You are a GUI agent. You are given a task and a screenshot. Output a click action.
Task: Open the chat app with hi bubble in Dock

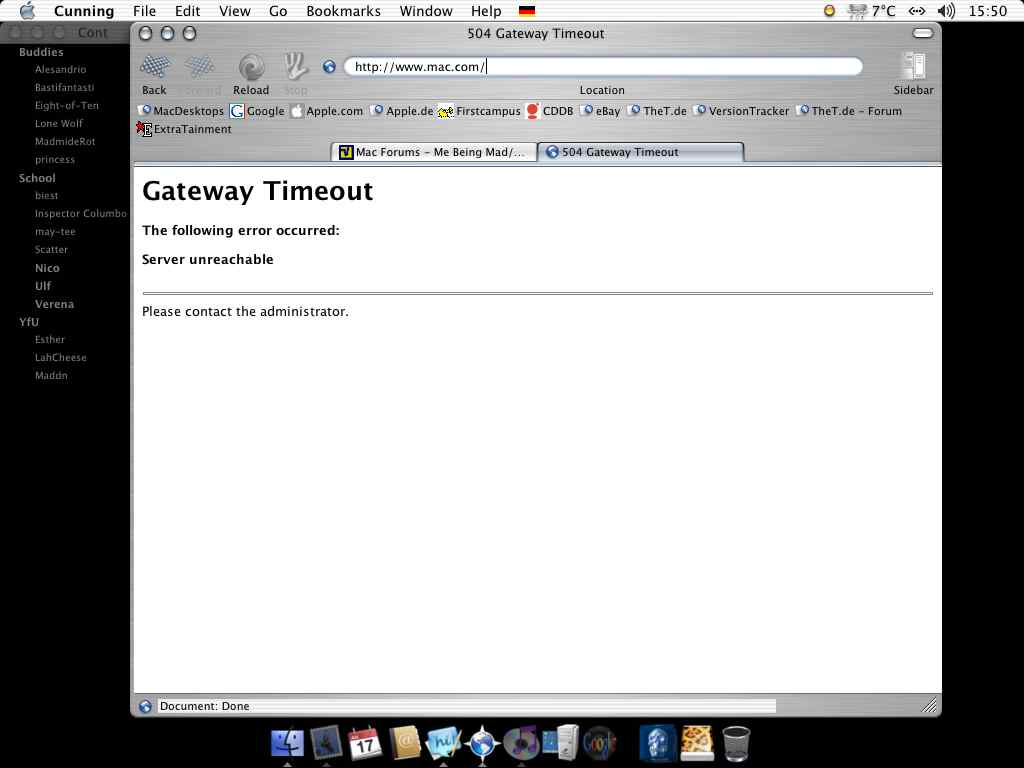click(443, 743)
